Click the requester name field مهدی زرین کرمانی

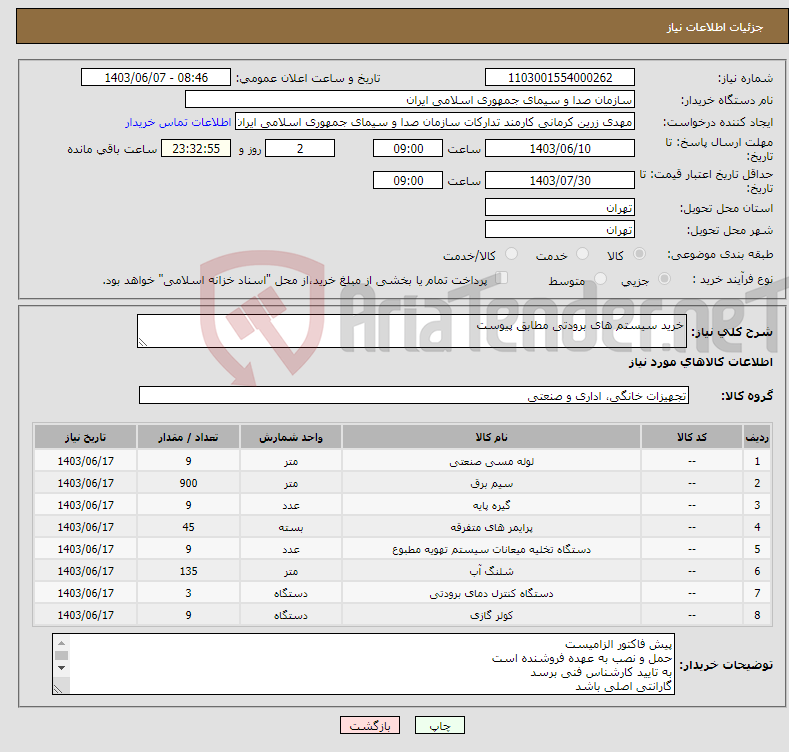click(435, 122)
